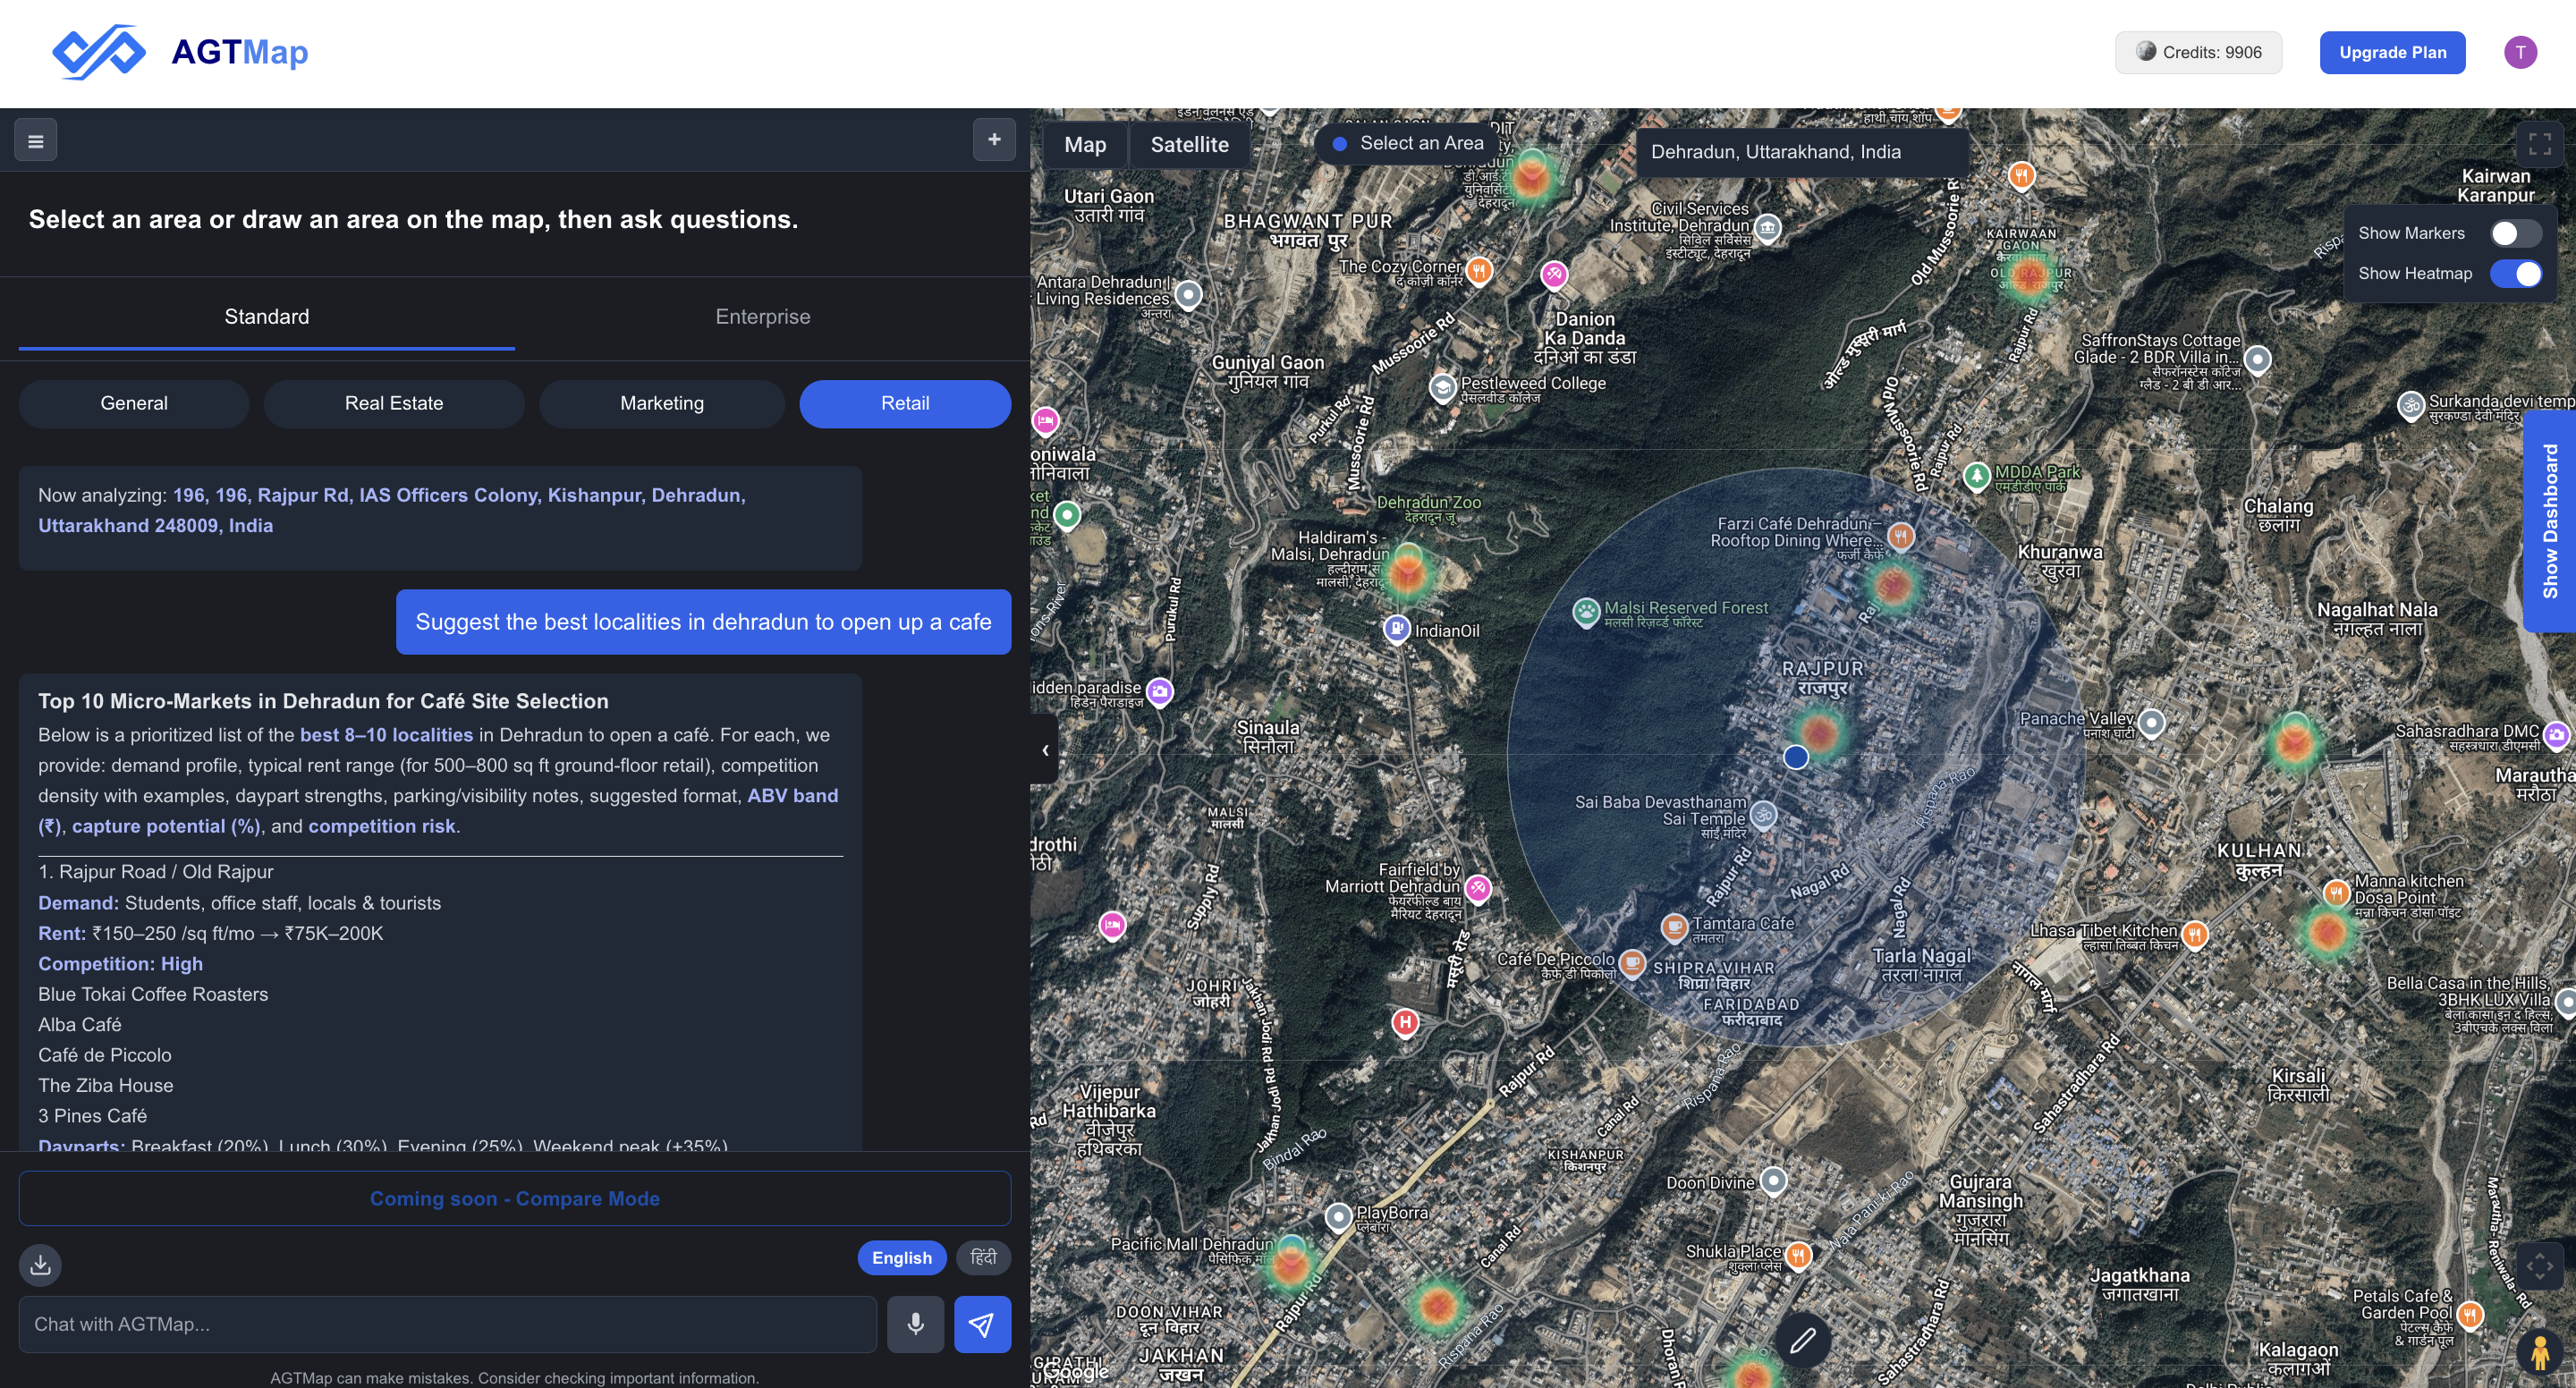Click the download chat icon
This screenshot has height=1388, width=2576.
[40, 1265]
